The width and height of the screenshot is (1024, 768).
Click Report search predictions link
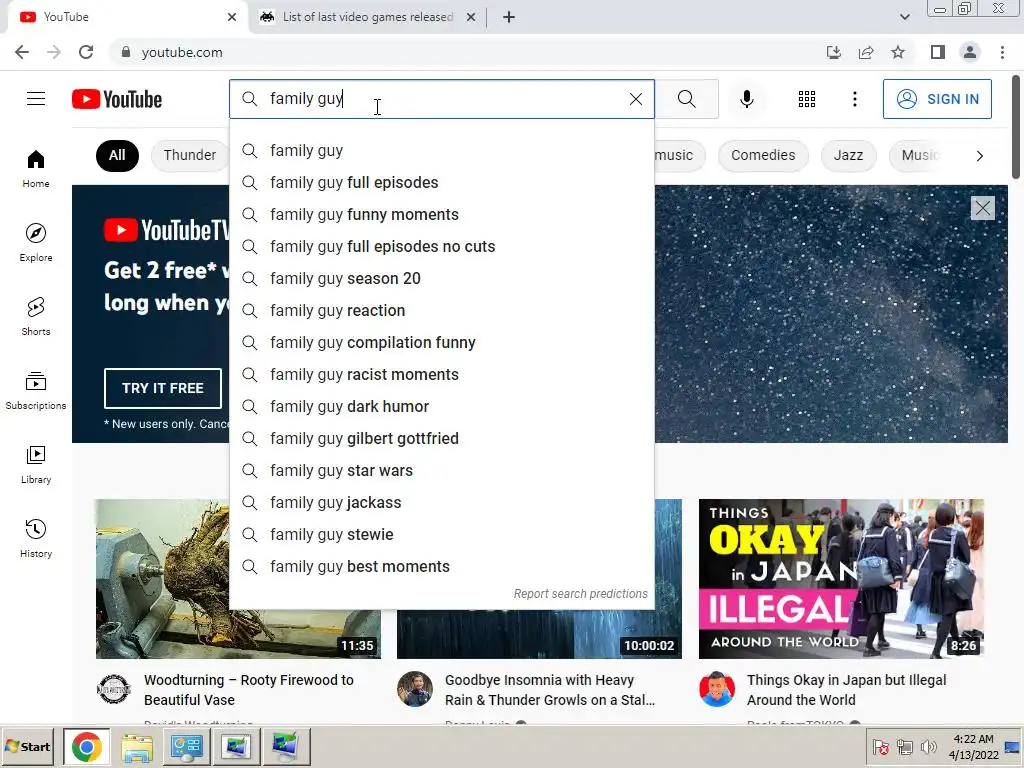pyautogui.click(x=580, y=594)
